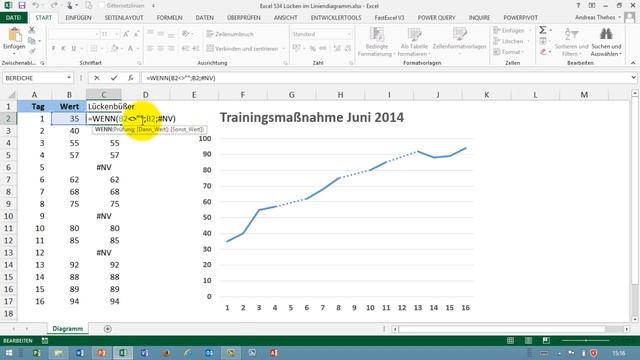Click the Fill down icon below AutoSum
This screenshot has height=360, width=640.
543,41
